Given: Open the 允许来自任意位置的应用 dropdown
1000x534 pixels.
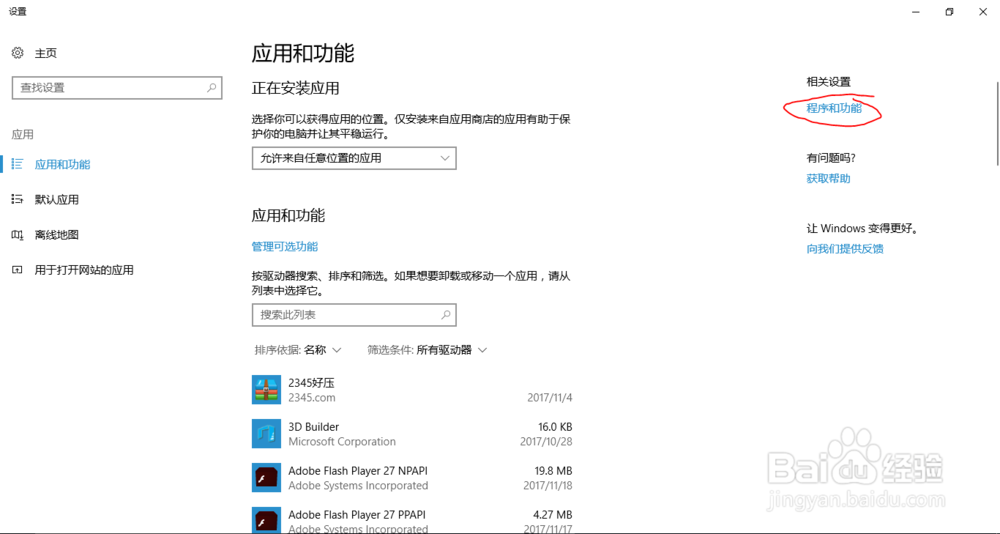Looking at the screenshot, I should [x=354, y=158].
